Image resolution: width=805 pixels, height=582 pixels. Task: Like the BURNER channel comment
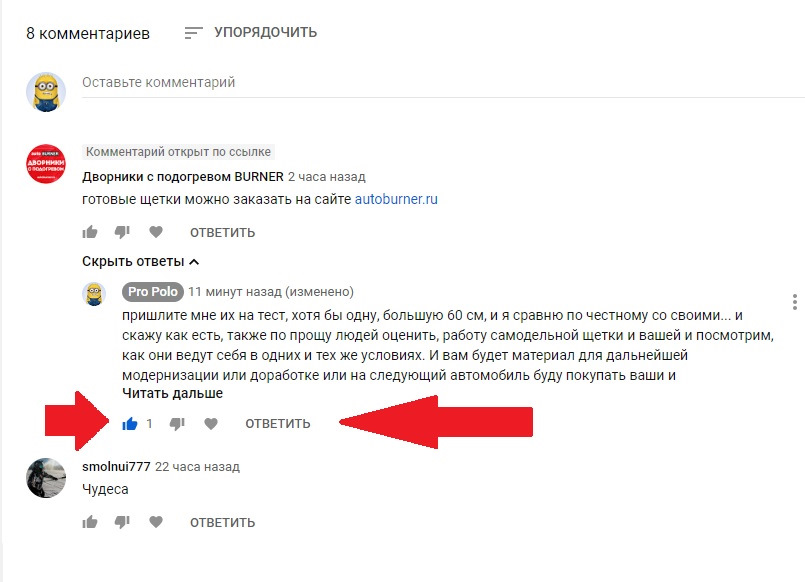(x=90, y=232)
